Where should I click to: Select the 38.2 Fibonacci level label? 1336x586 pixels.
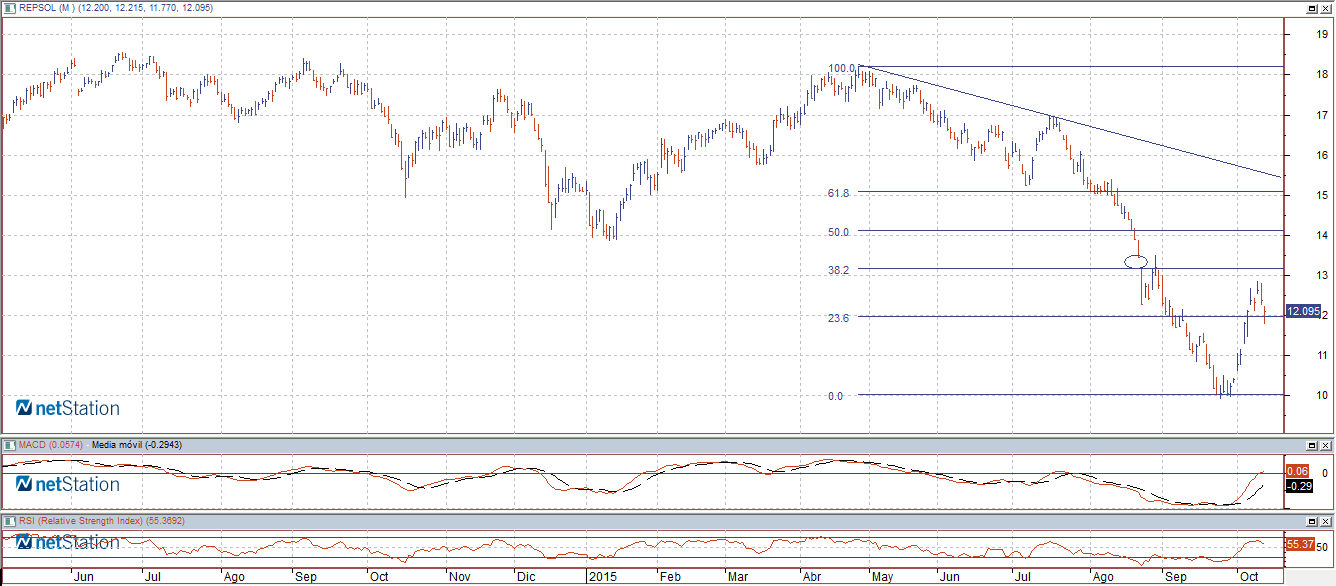[838, 270]
